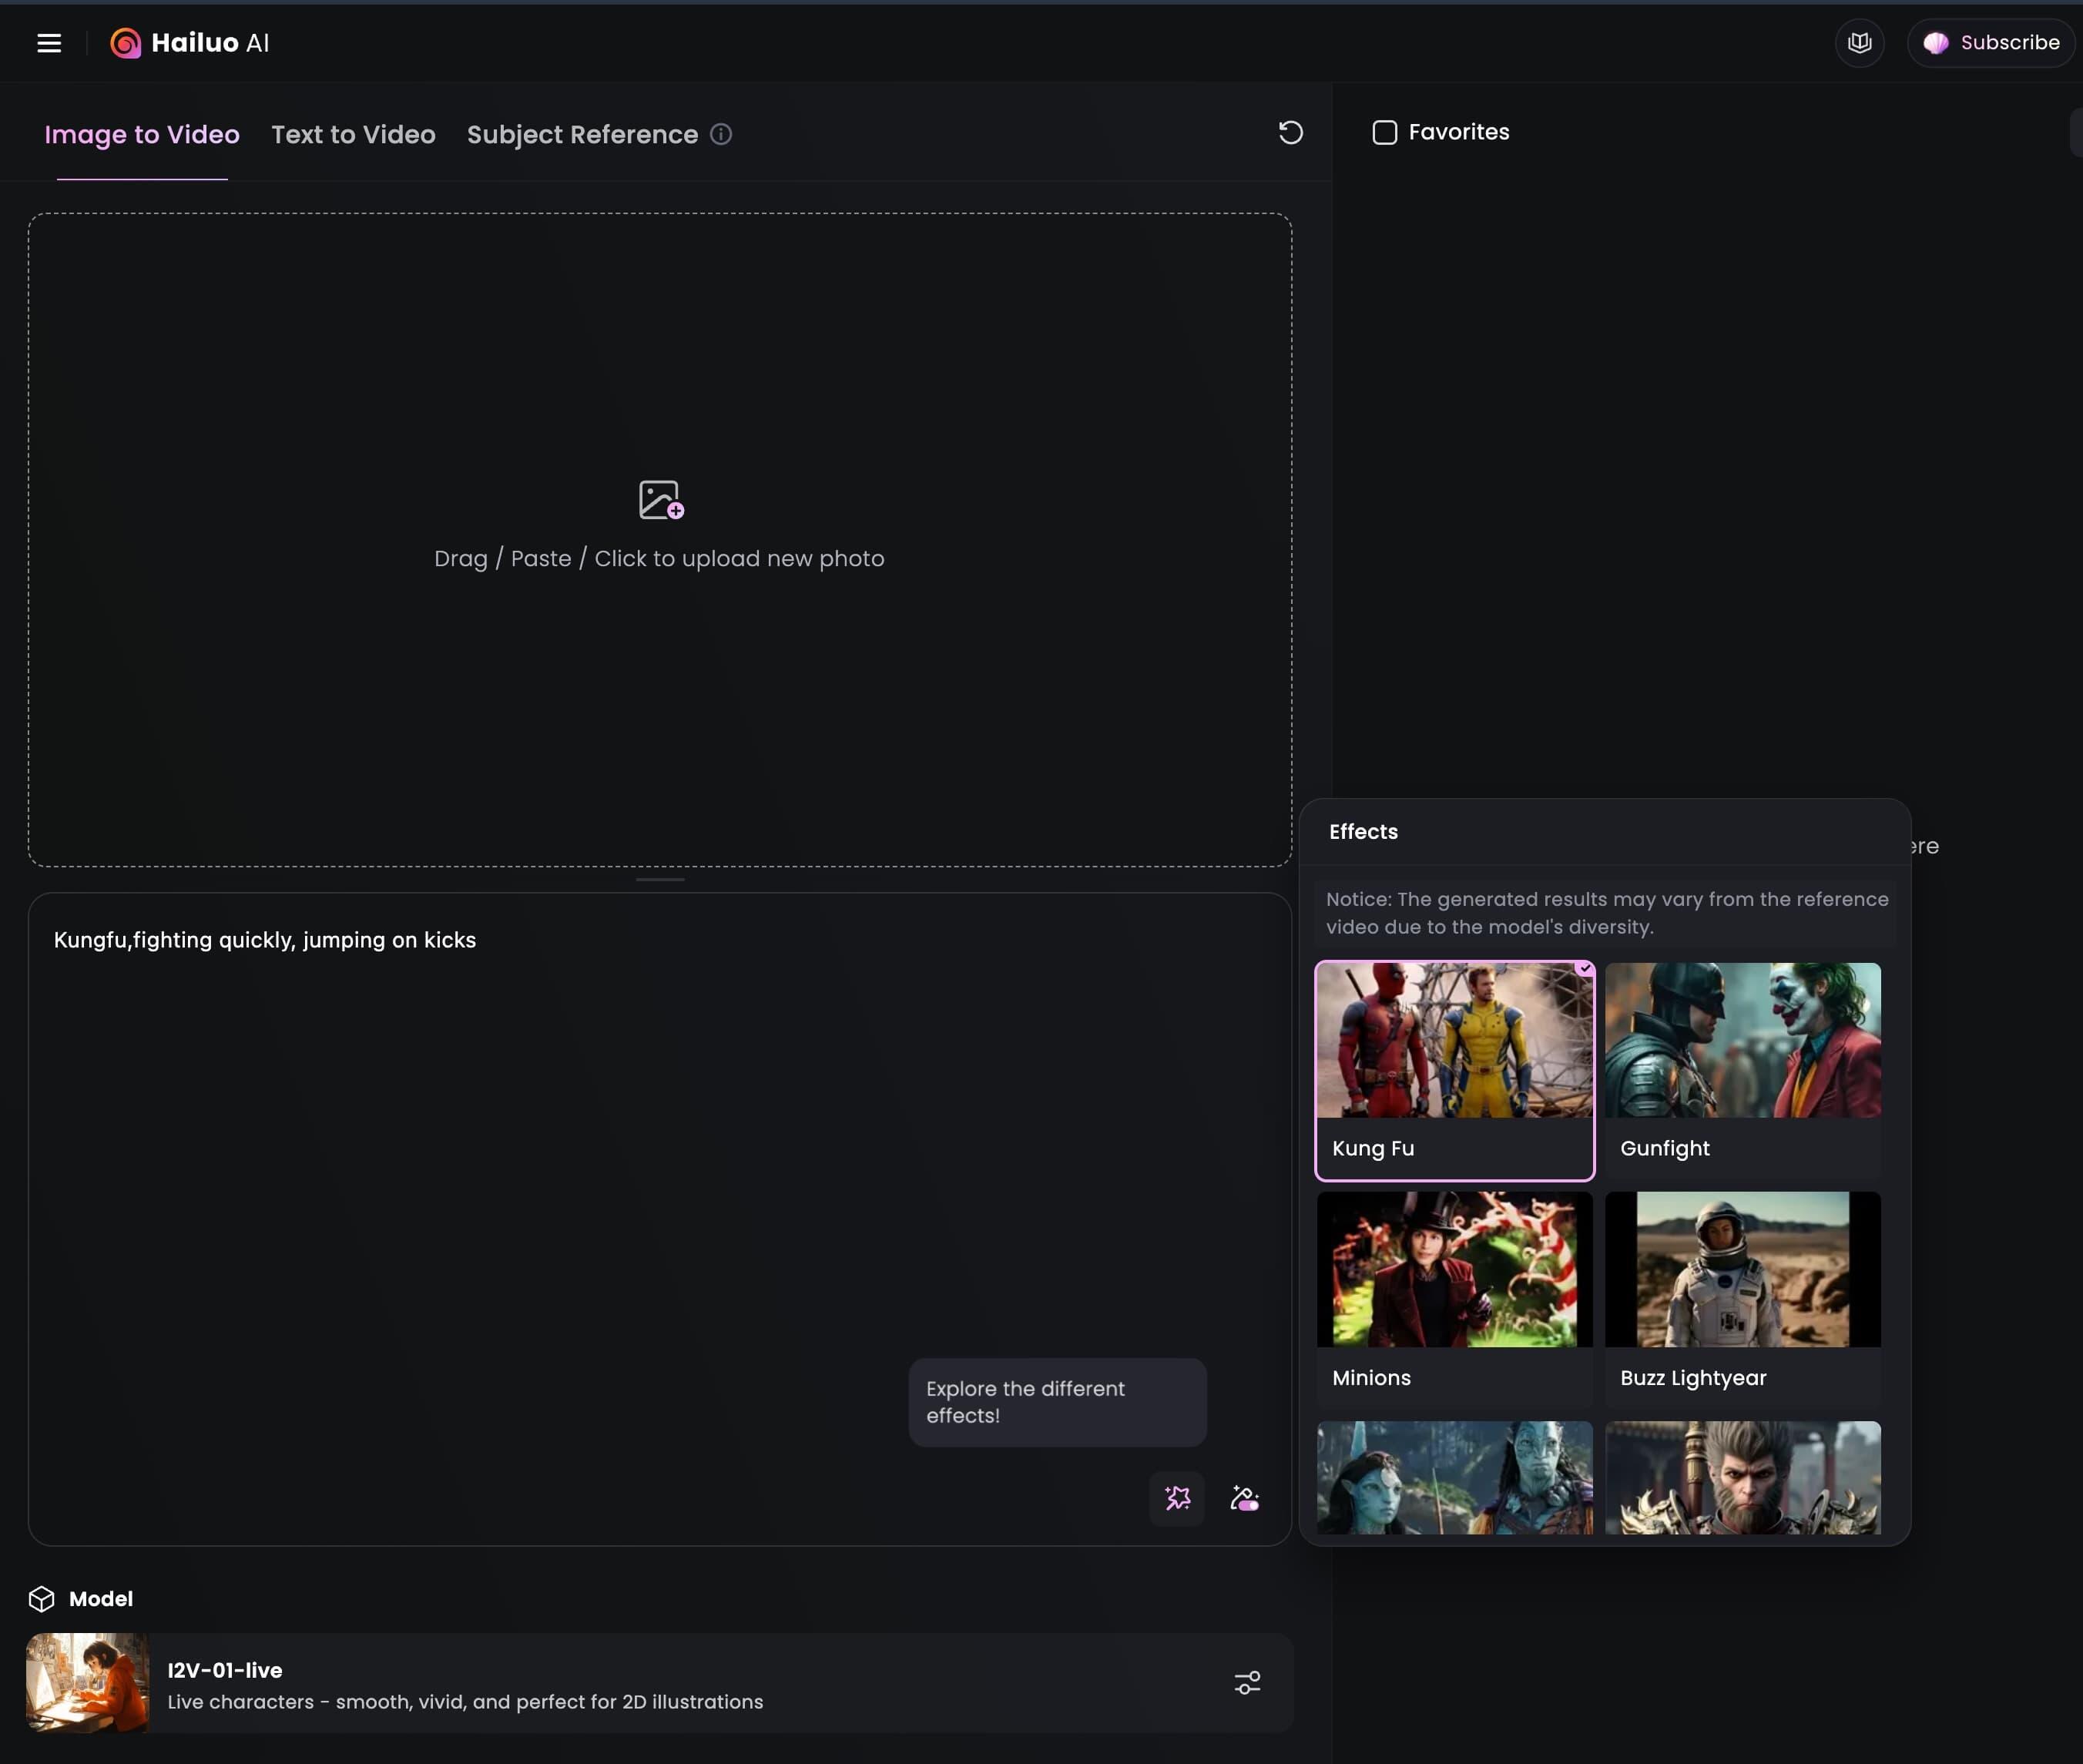2083x1764 pixels.
Task: Click the Model cube icon
Action: (41, 1599)
